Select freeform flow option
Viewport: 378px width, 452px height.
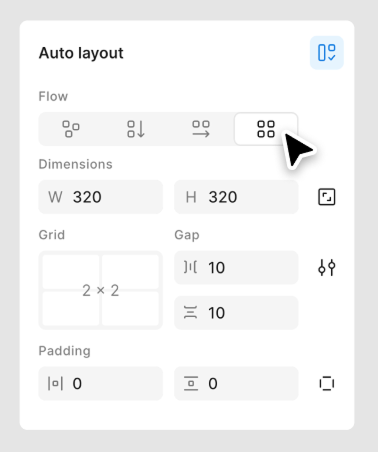tap(71, 129)
